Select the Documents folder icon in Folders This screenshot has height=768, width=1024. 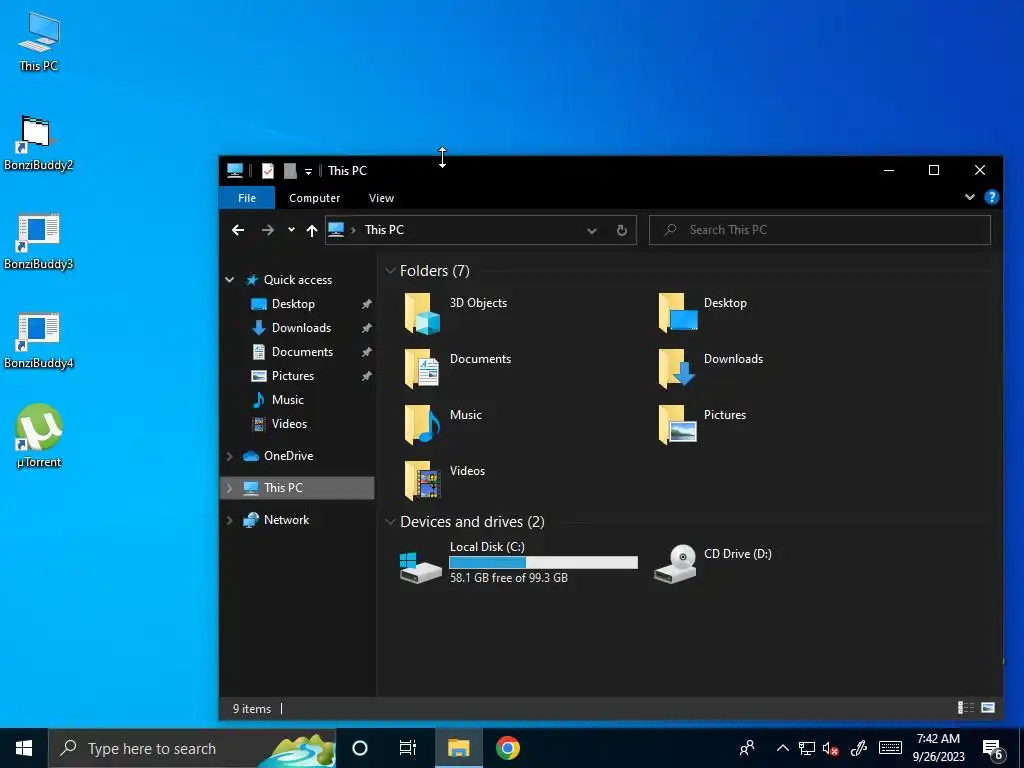(x=422, y=369)
